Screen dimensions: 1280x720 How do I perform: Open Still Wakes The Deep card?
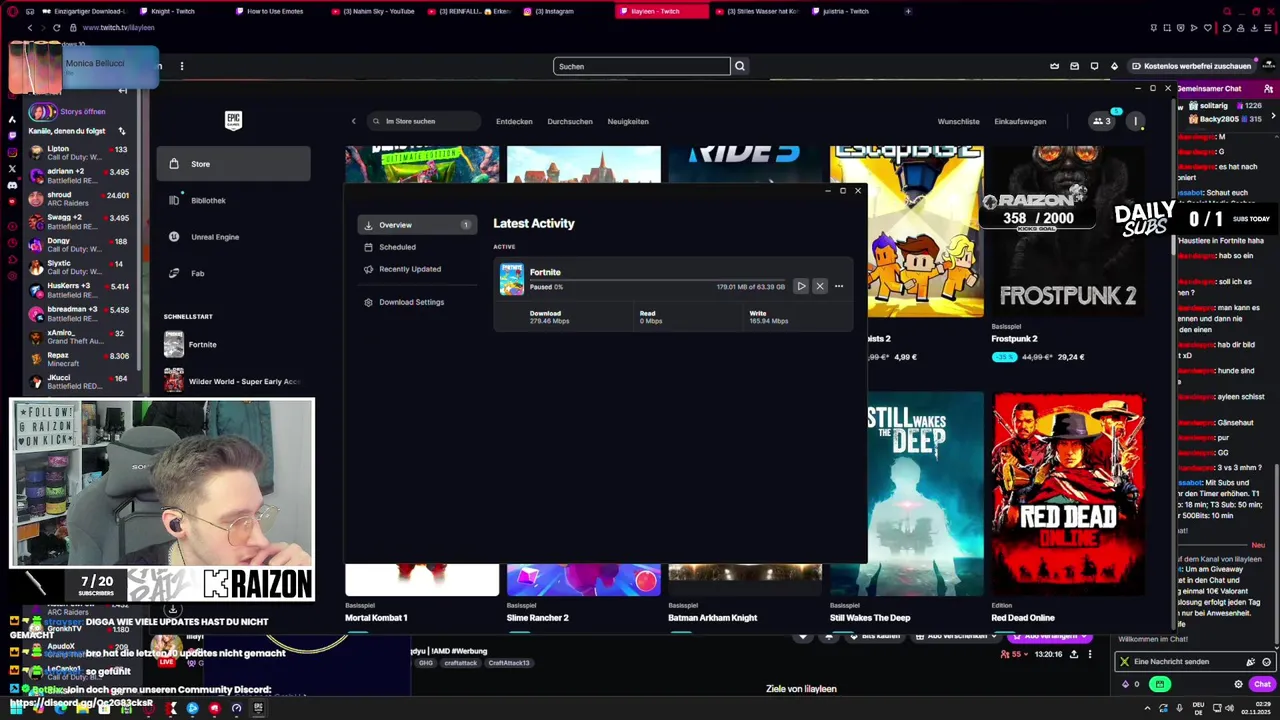[906, 508]
